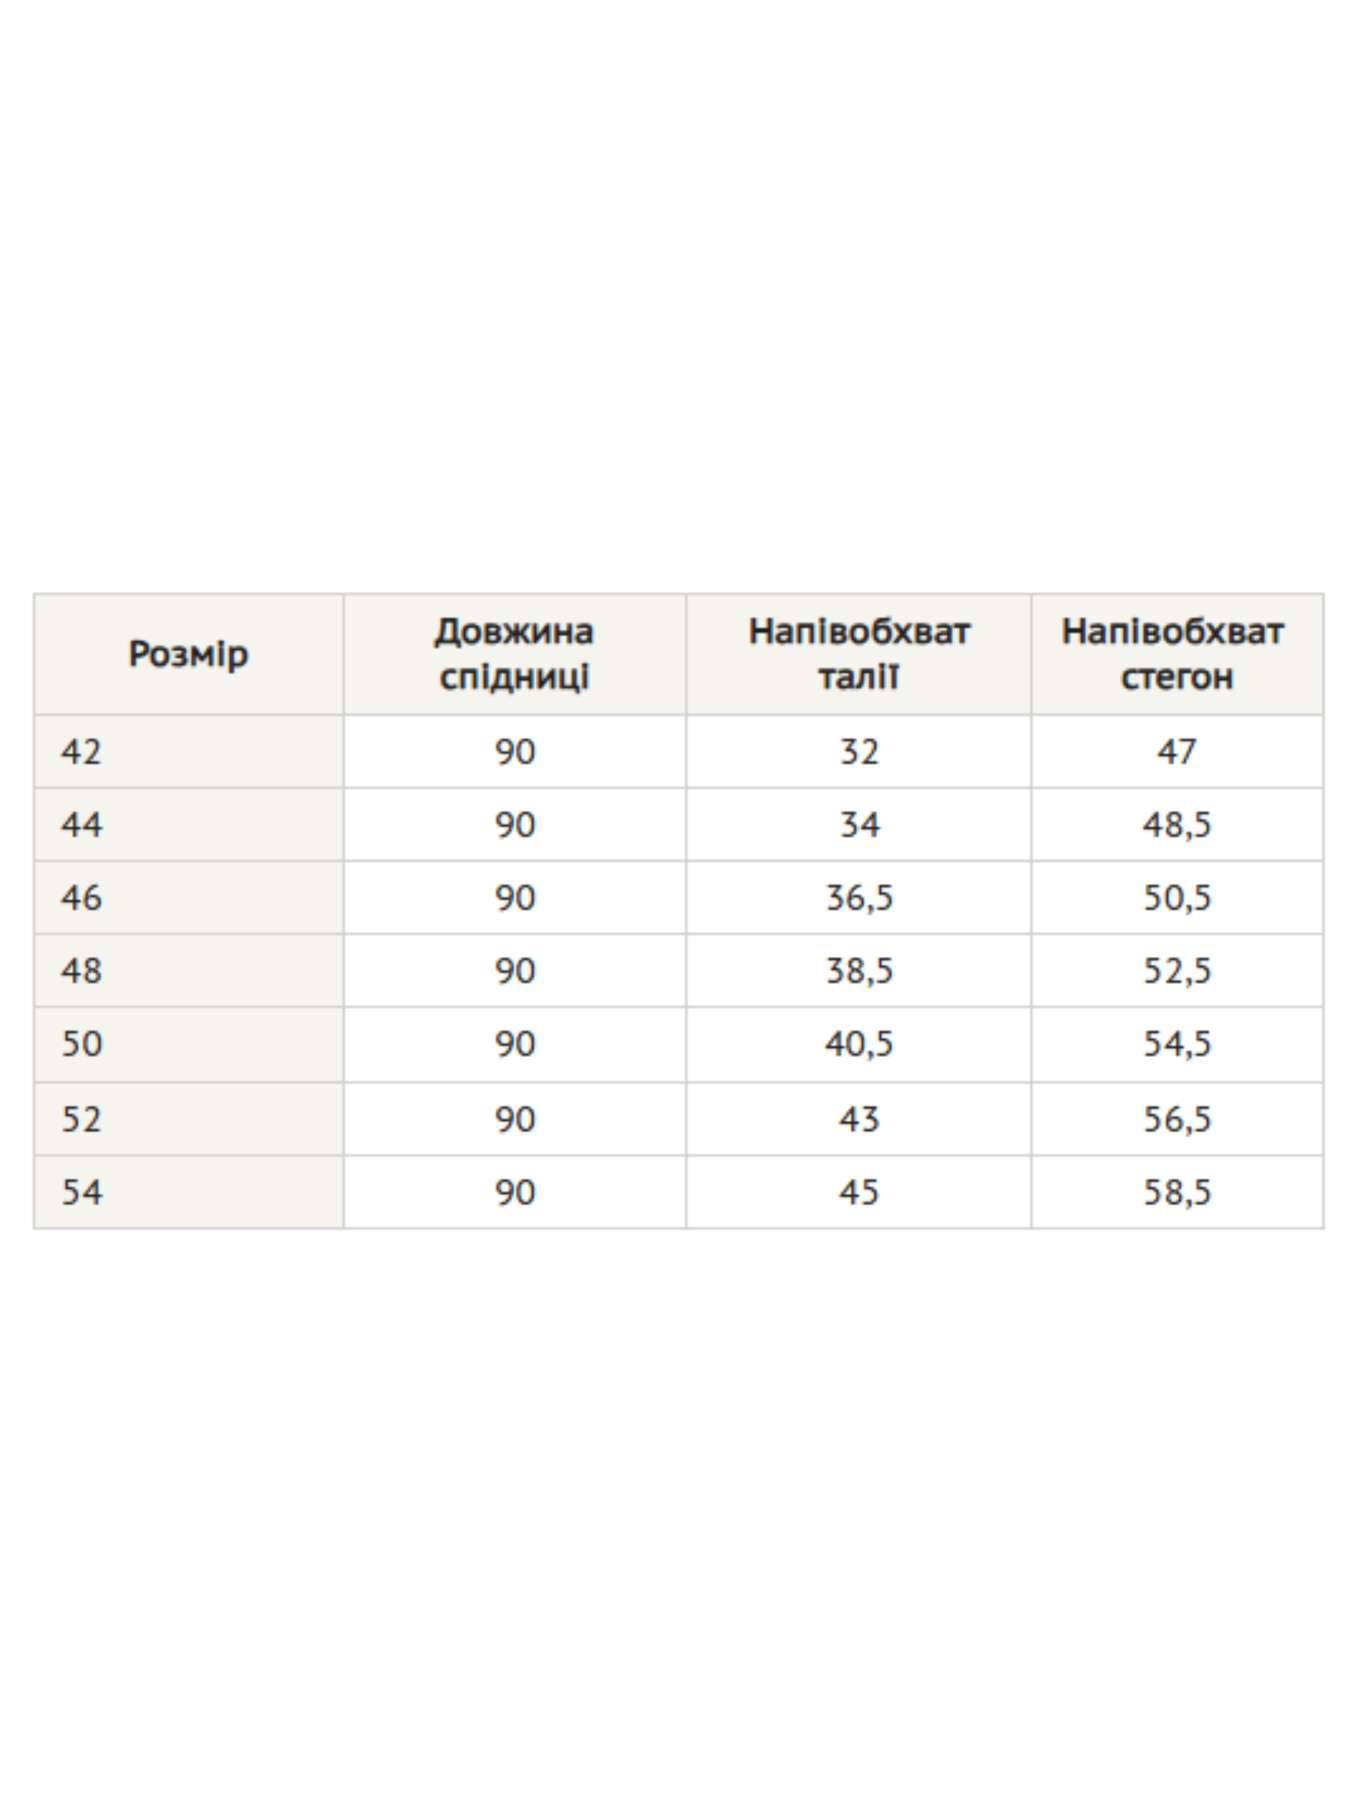Click waist value 36,5 in the table
The image size is (1350, 1800).
[858, 898]
